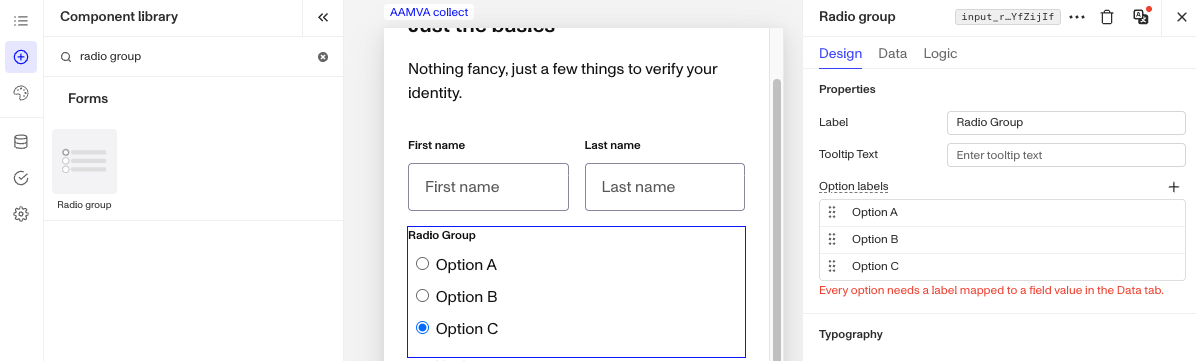Open the translations icon with red dot
Screen dimensions: 1196x361
tap(1141, 17)
